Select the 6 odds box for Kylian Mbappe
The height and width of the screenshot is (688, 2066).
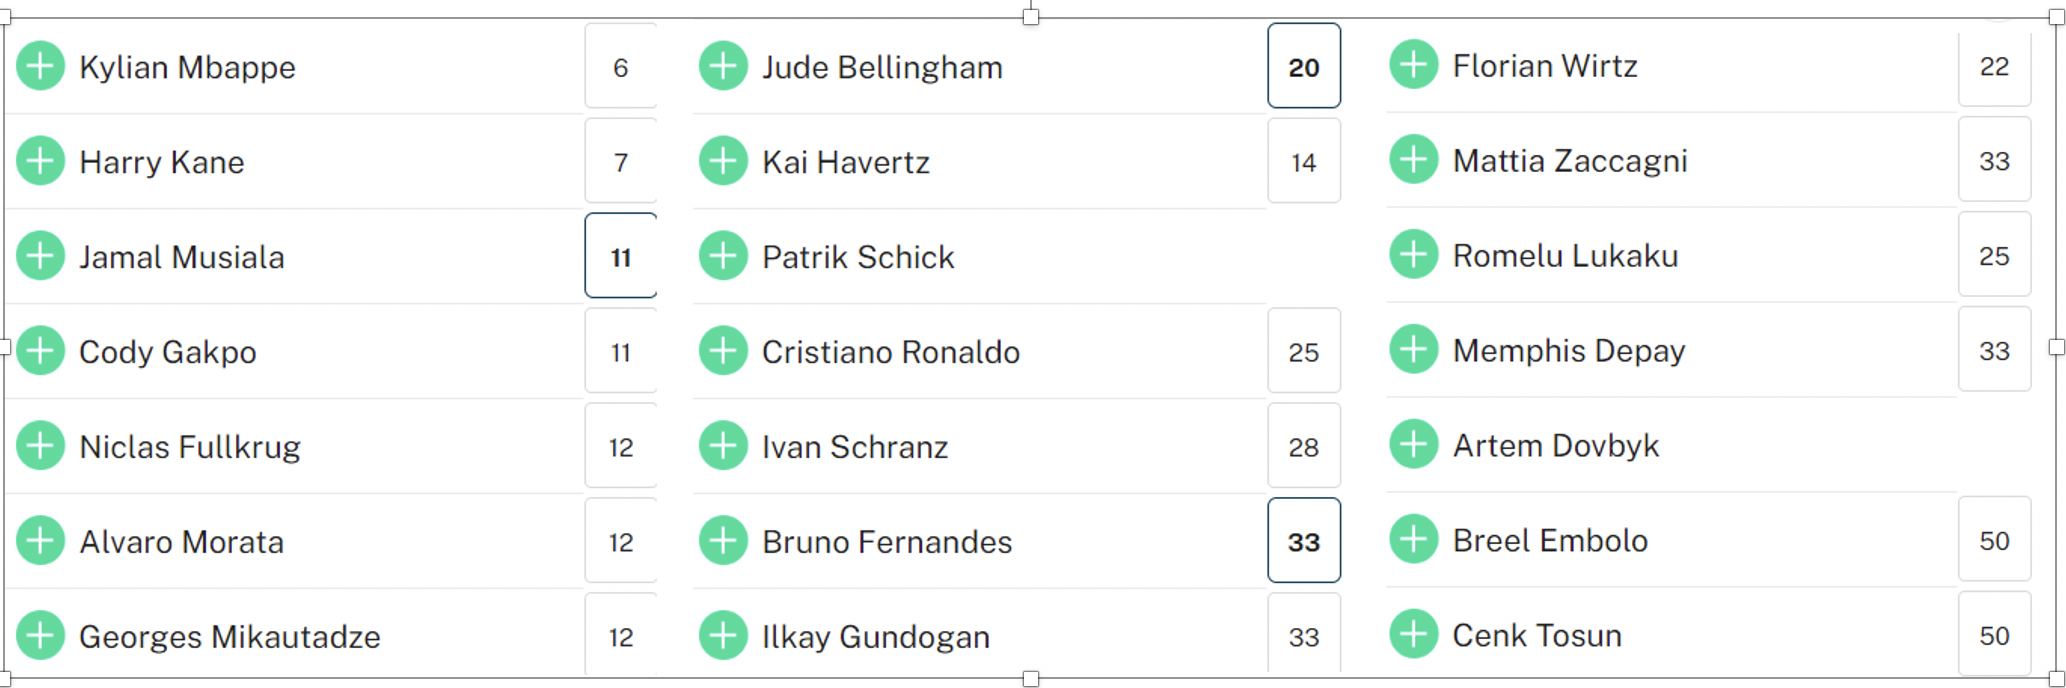[621, 66]
